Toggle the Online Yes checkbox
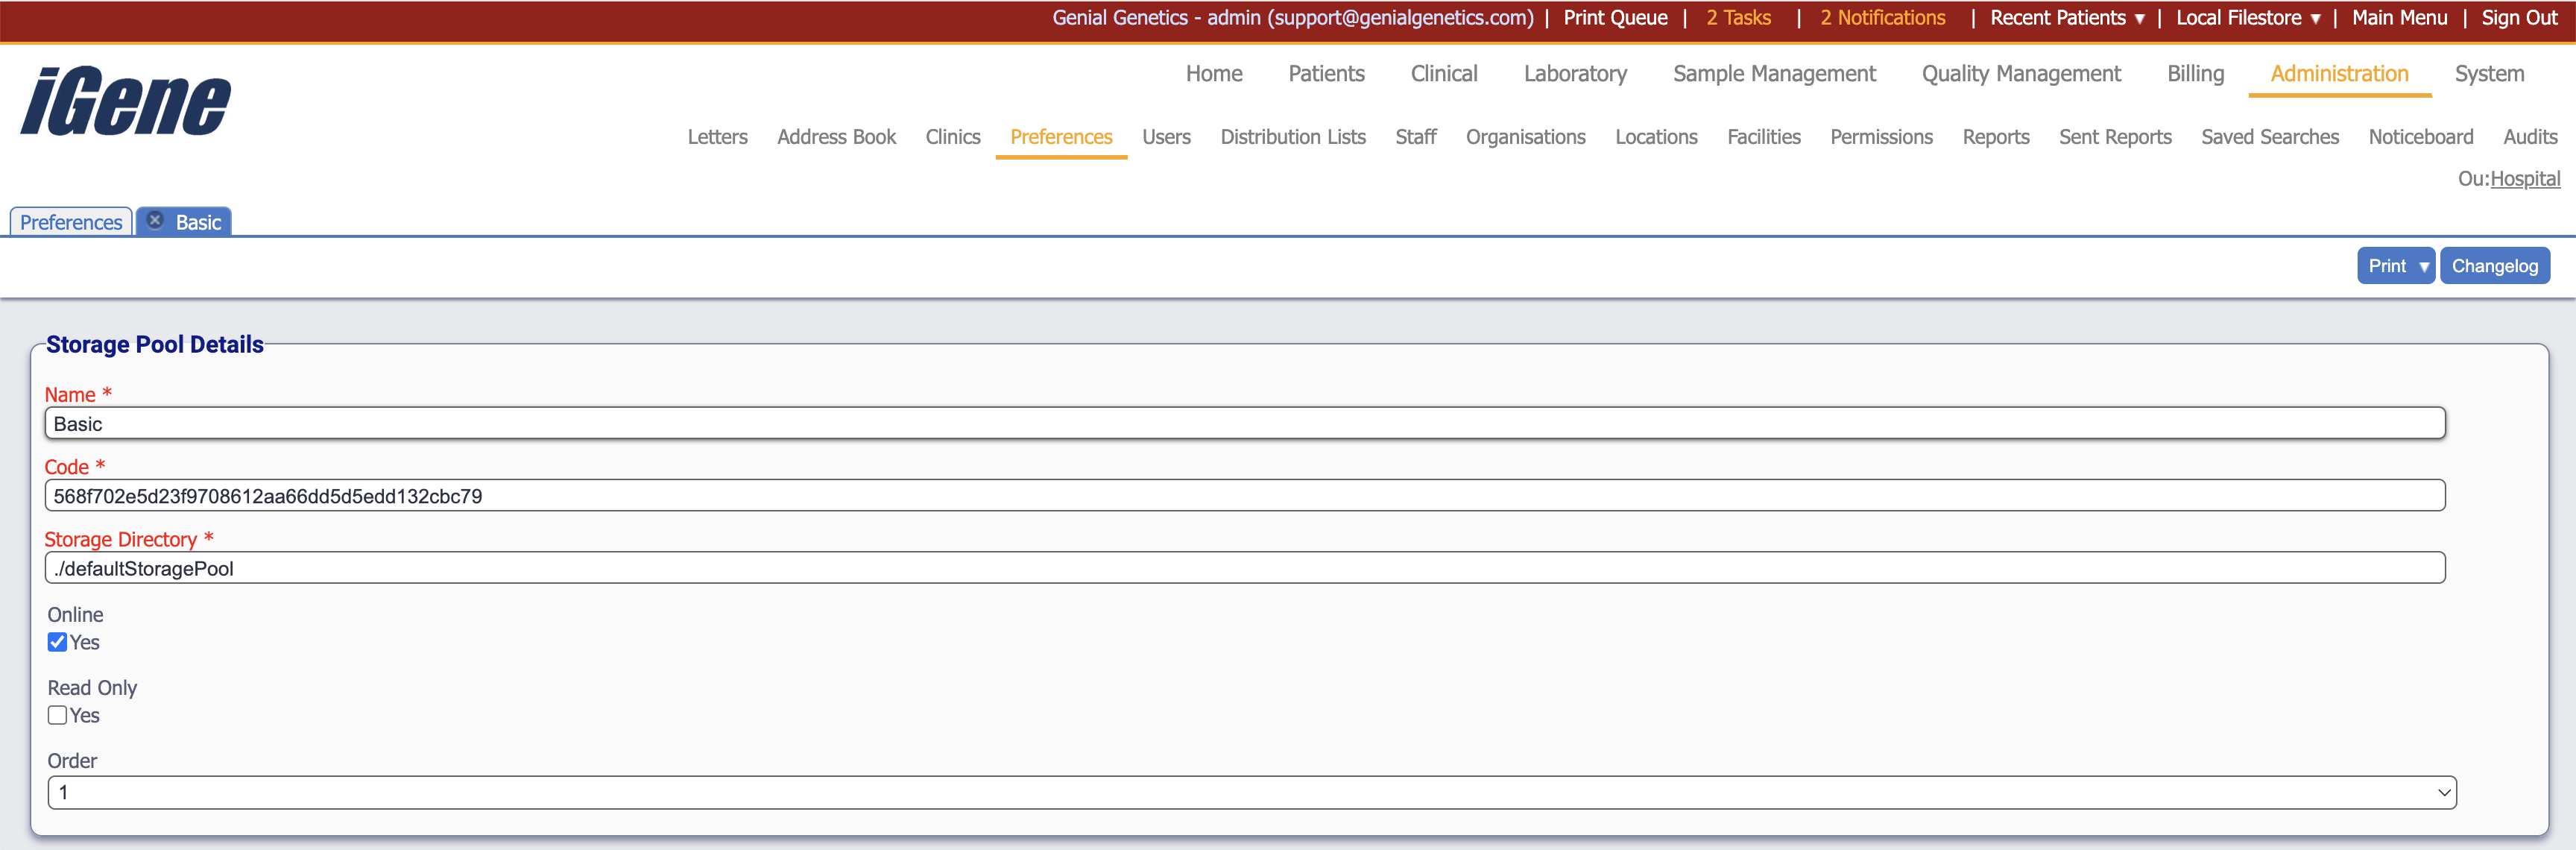 coord(58,642)
